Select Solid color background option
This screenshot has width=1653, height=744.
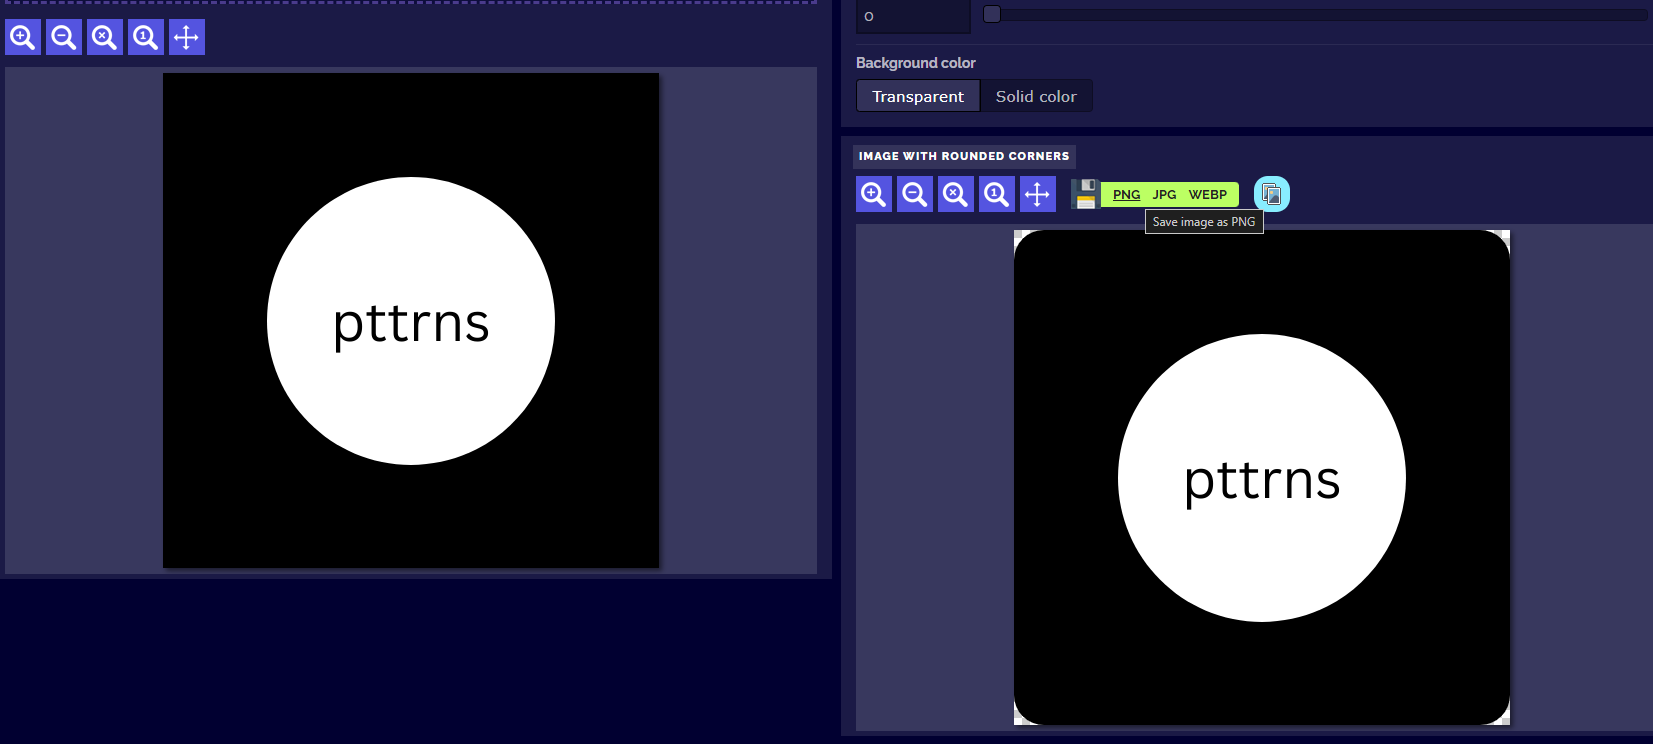(1036, 96)
